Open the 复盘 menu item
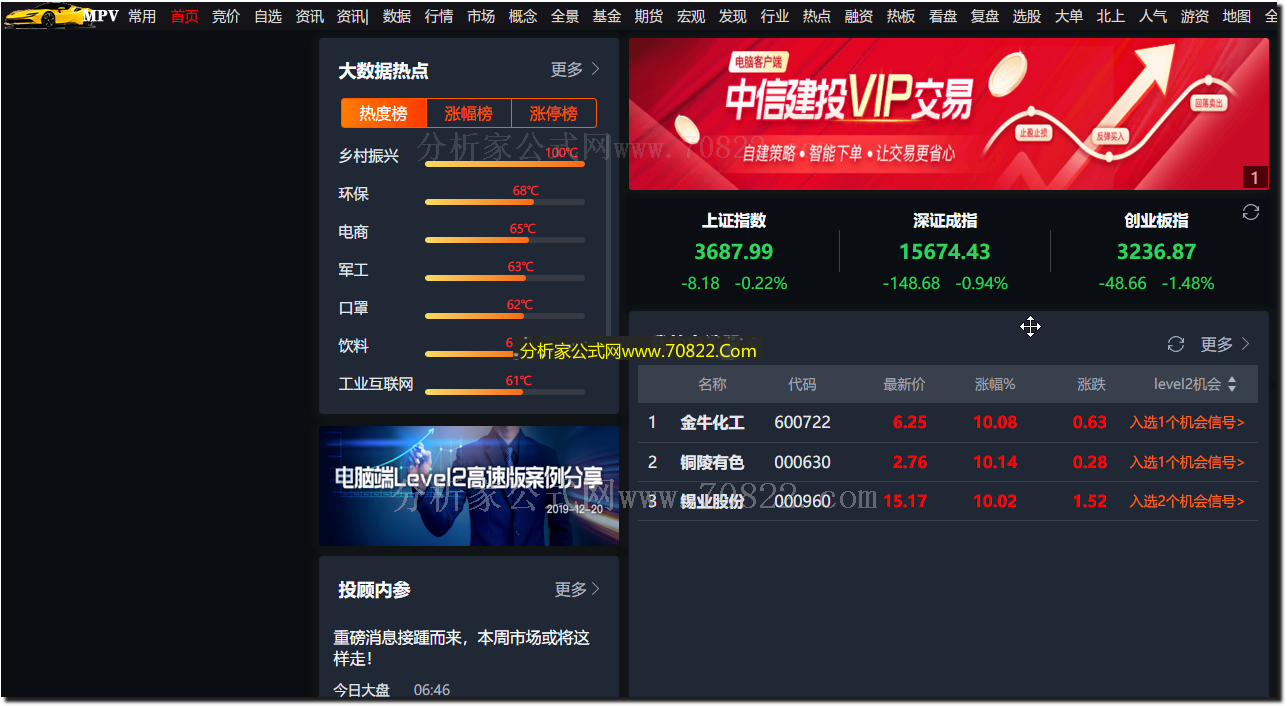 [985, 16]
